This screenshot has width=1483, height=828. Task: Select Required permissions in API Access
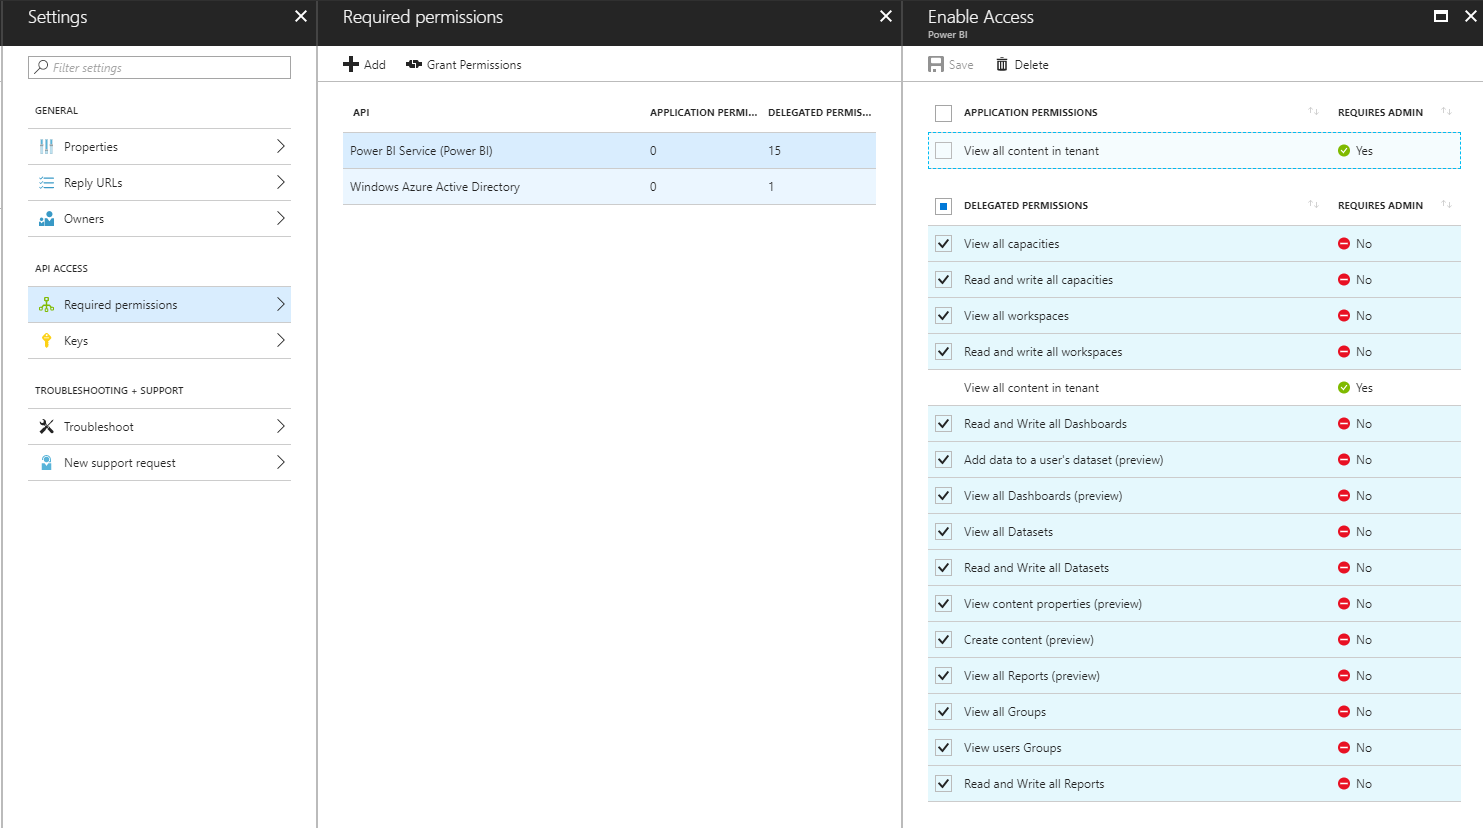159,305
